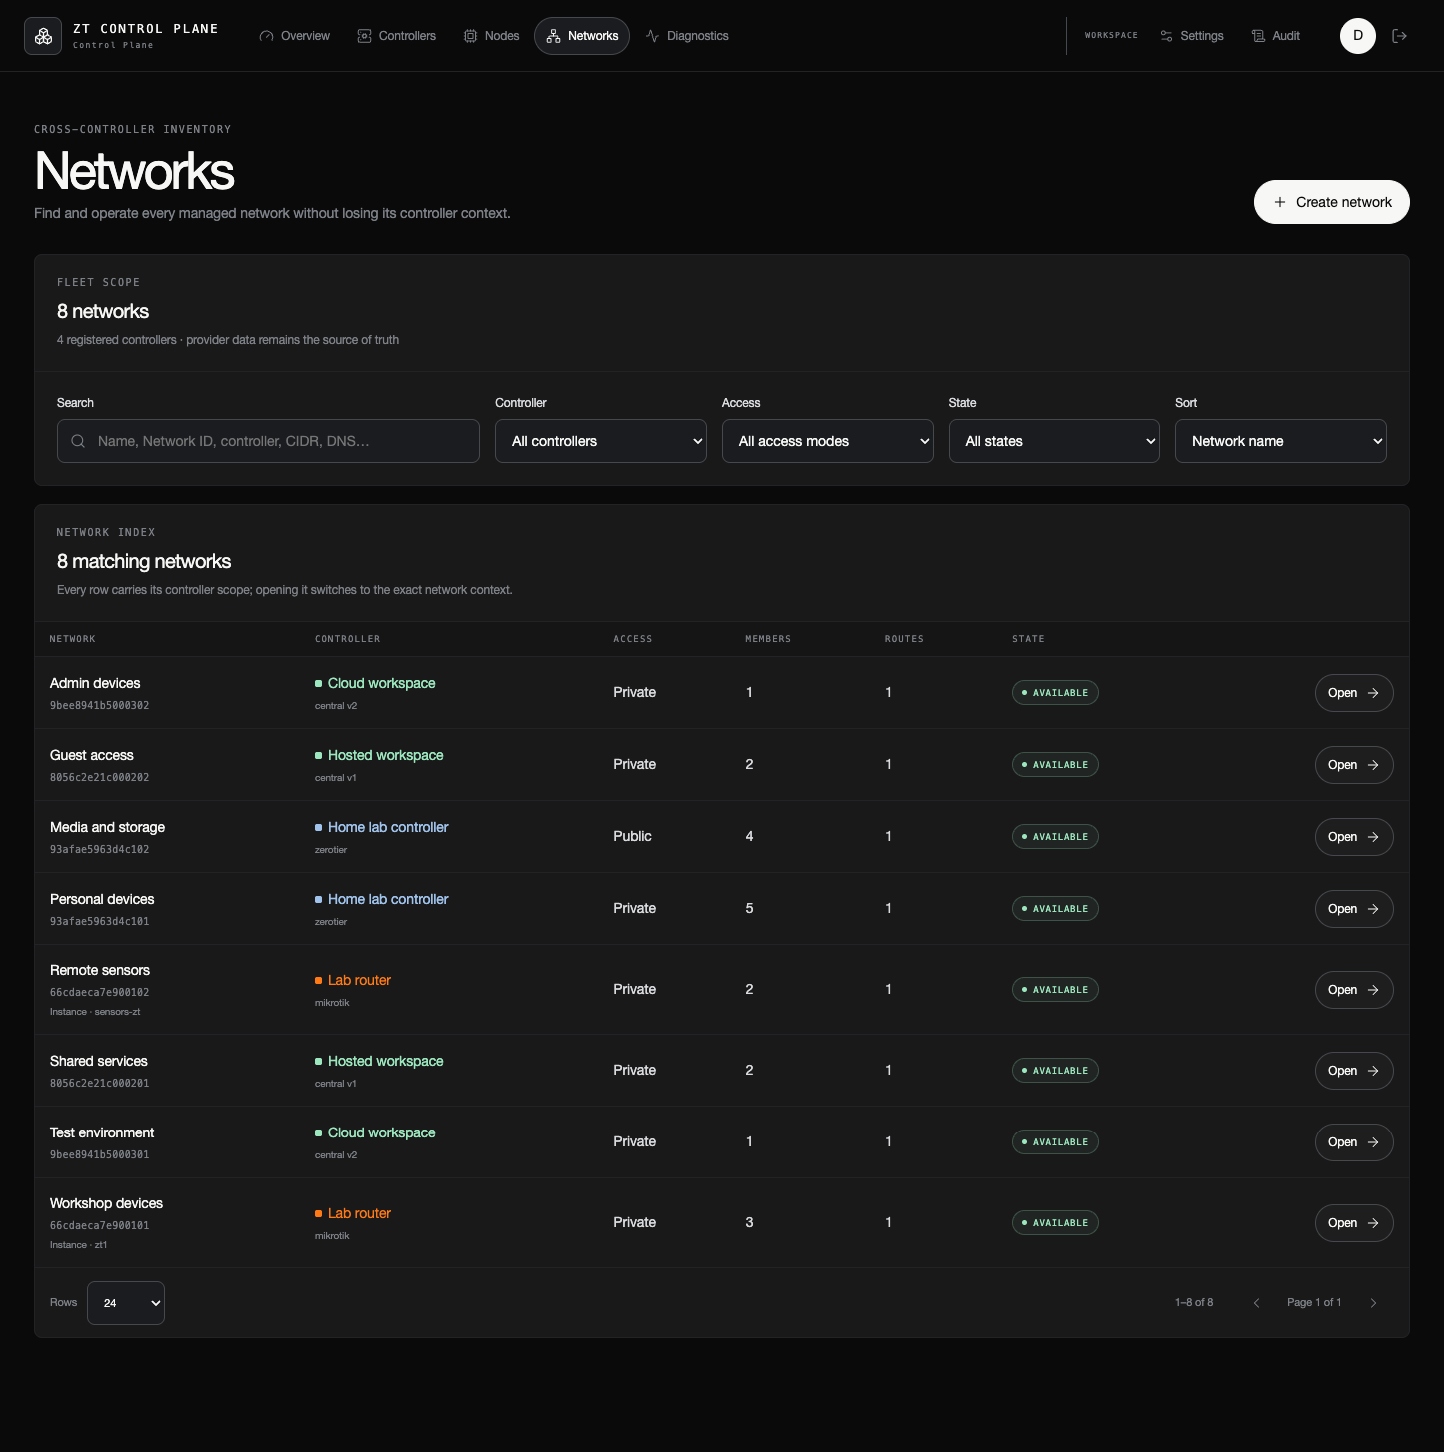Click the sign-out icon
Viewport: 1444px width, 1453px height.
pyautogui.click(x=1400, y=36)
